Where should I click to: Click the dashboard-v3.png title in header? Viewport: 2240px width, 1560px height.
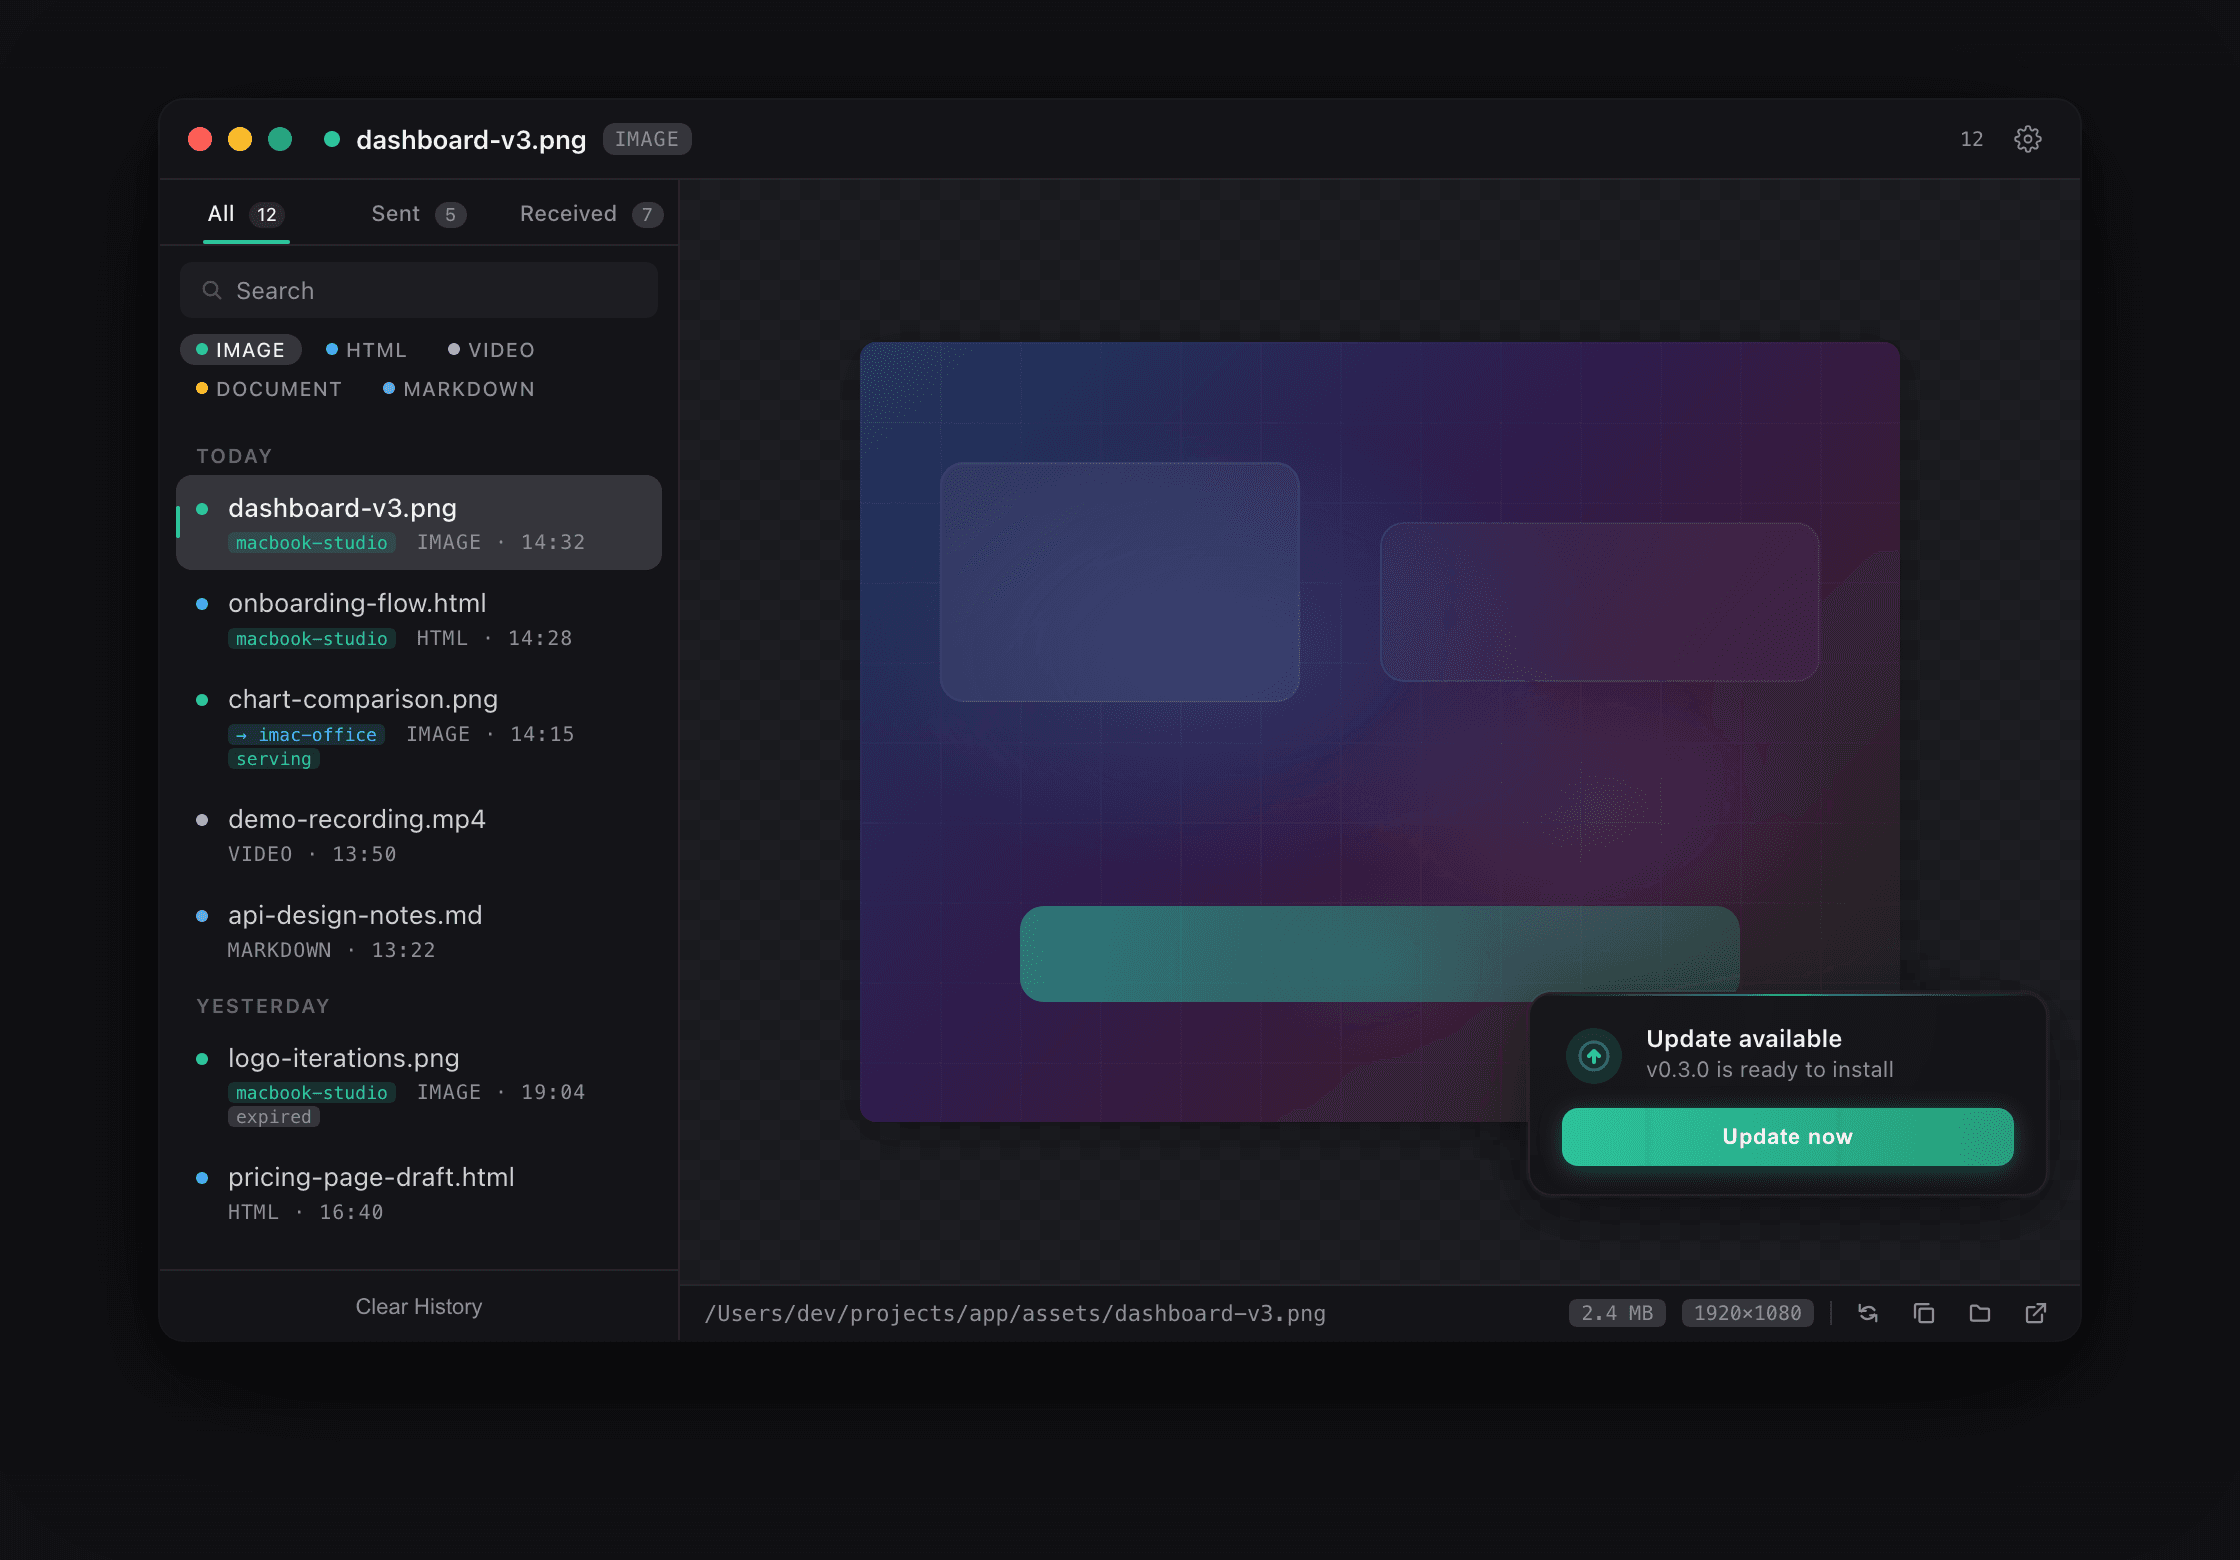click(x=471, y=139)
